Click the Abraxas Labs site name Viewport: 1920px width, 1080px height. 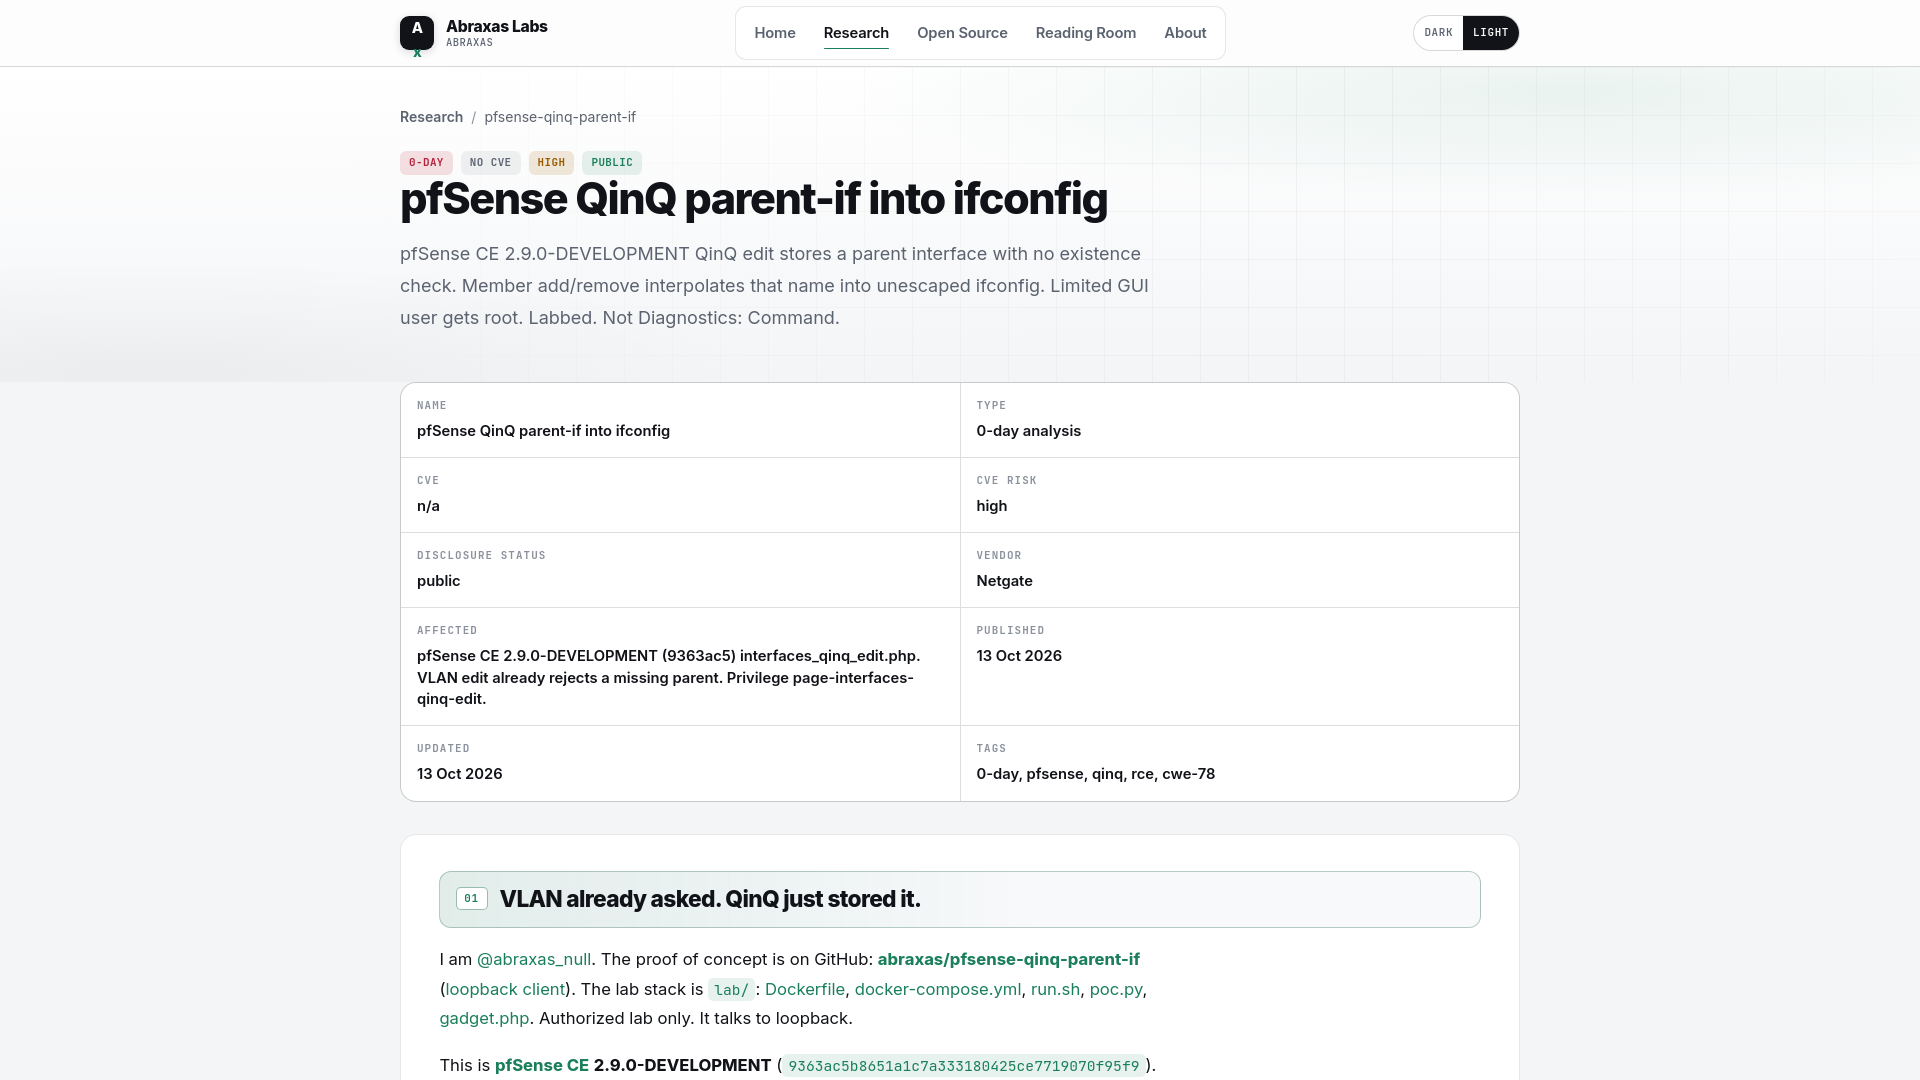[497, 26]
